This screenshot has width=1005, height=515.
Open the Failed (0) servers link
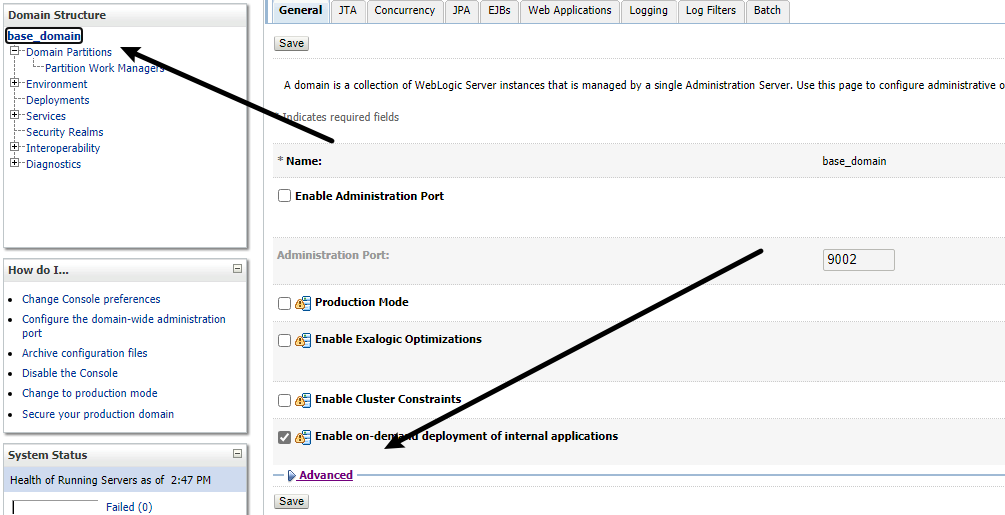click(129, 507)
